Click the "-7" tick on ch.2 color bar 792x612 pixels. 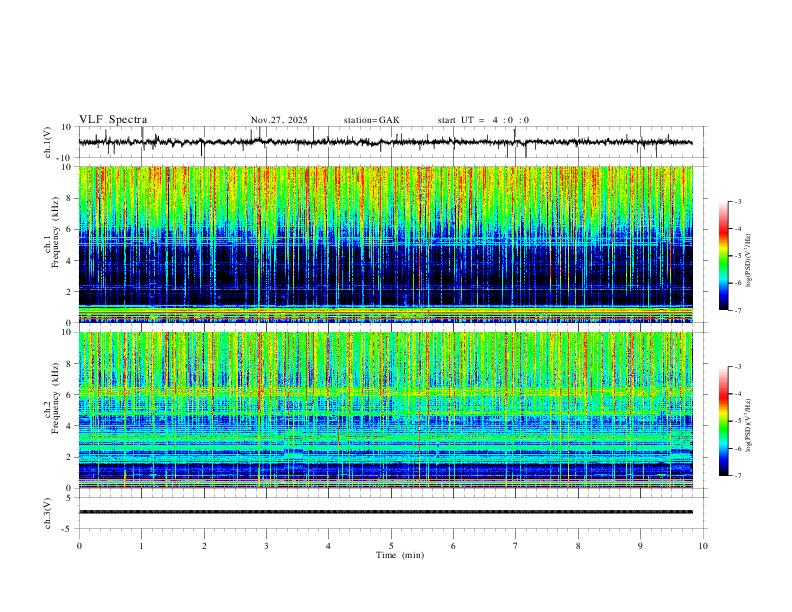tap(738, 476)
